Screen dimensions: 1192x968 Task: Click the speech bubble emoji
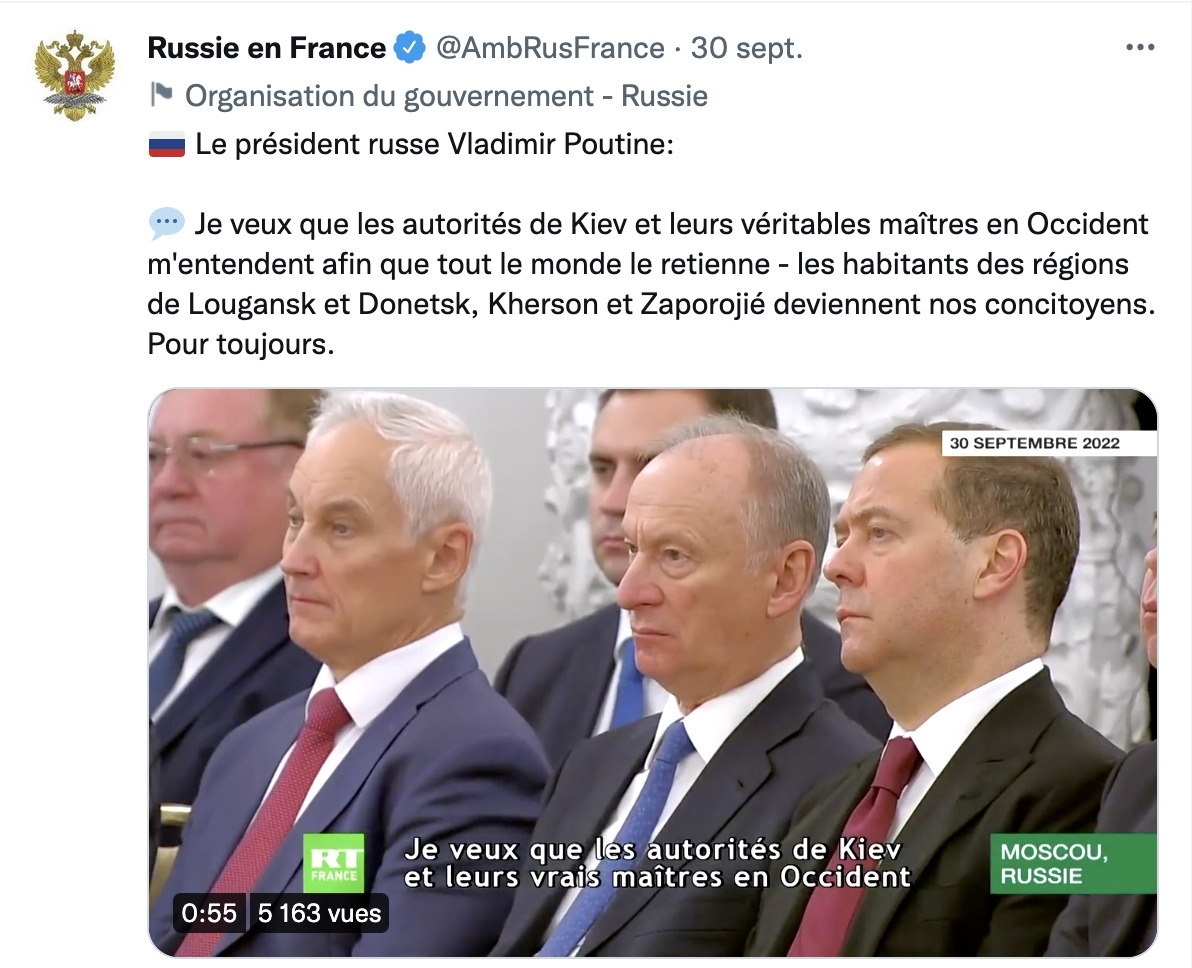(166, 223)
